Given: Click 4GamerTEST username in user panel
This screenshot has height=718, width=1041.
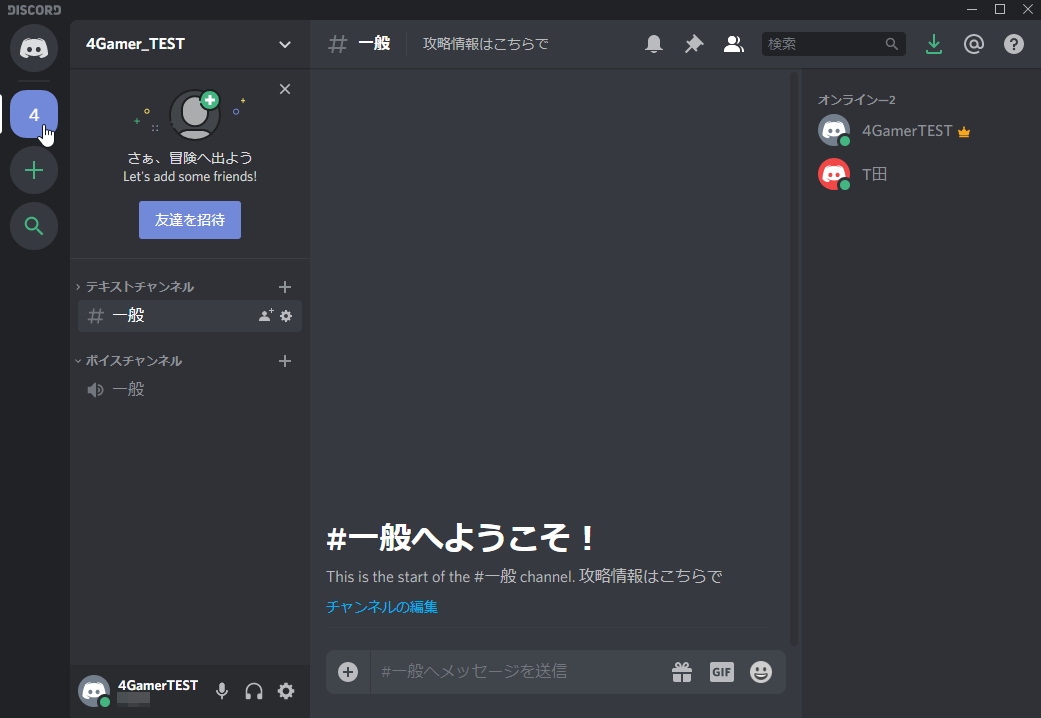Looking at the screenshot, I should tap(158, 685).
